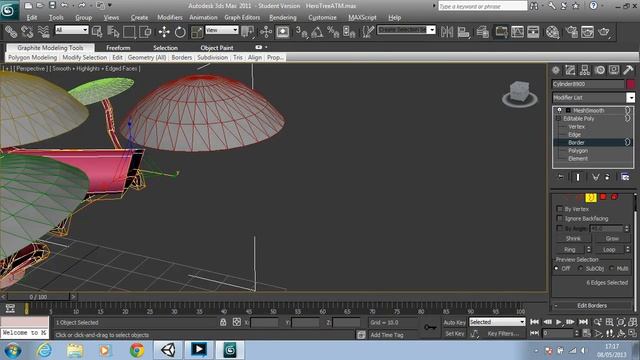Viewport: 640px width, 360px height.
Task: Enable the Ignore Backfacing checkbox
Action: pos(560,218)
